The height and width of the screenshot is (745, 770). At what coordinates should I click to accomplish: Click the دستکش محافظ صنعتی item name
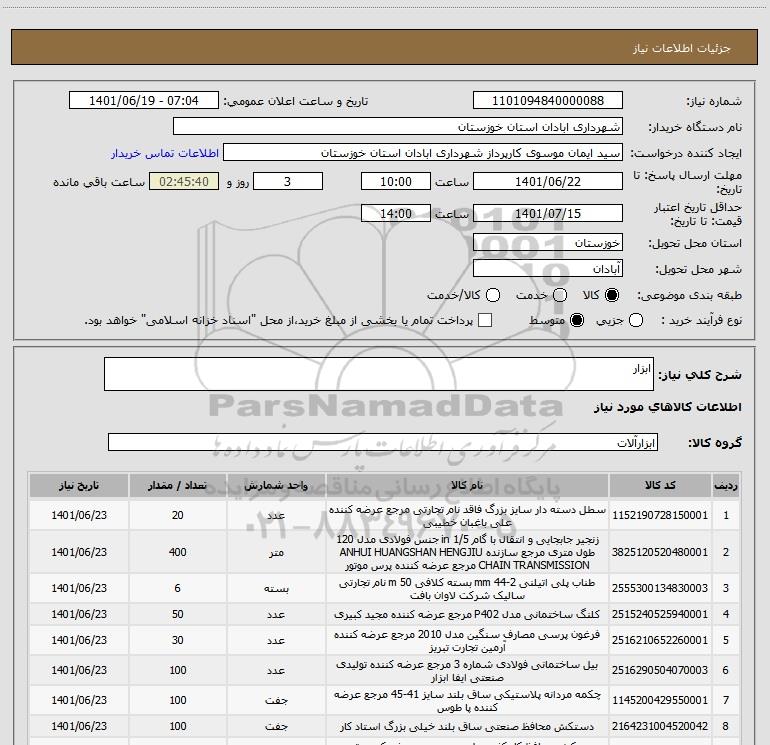467,726
